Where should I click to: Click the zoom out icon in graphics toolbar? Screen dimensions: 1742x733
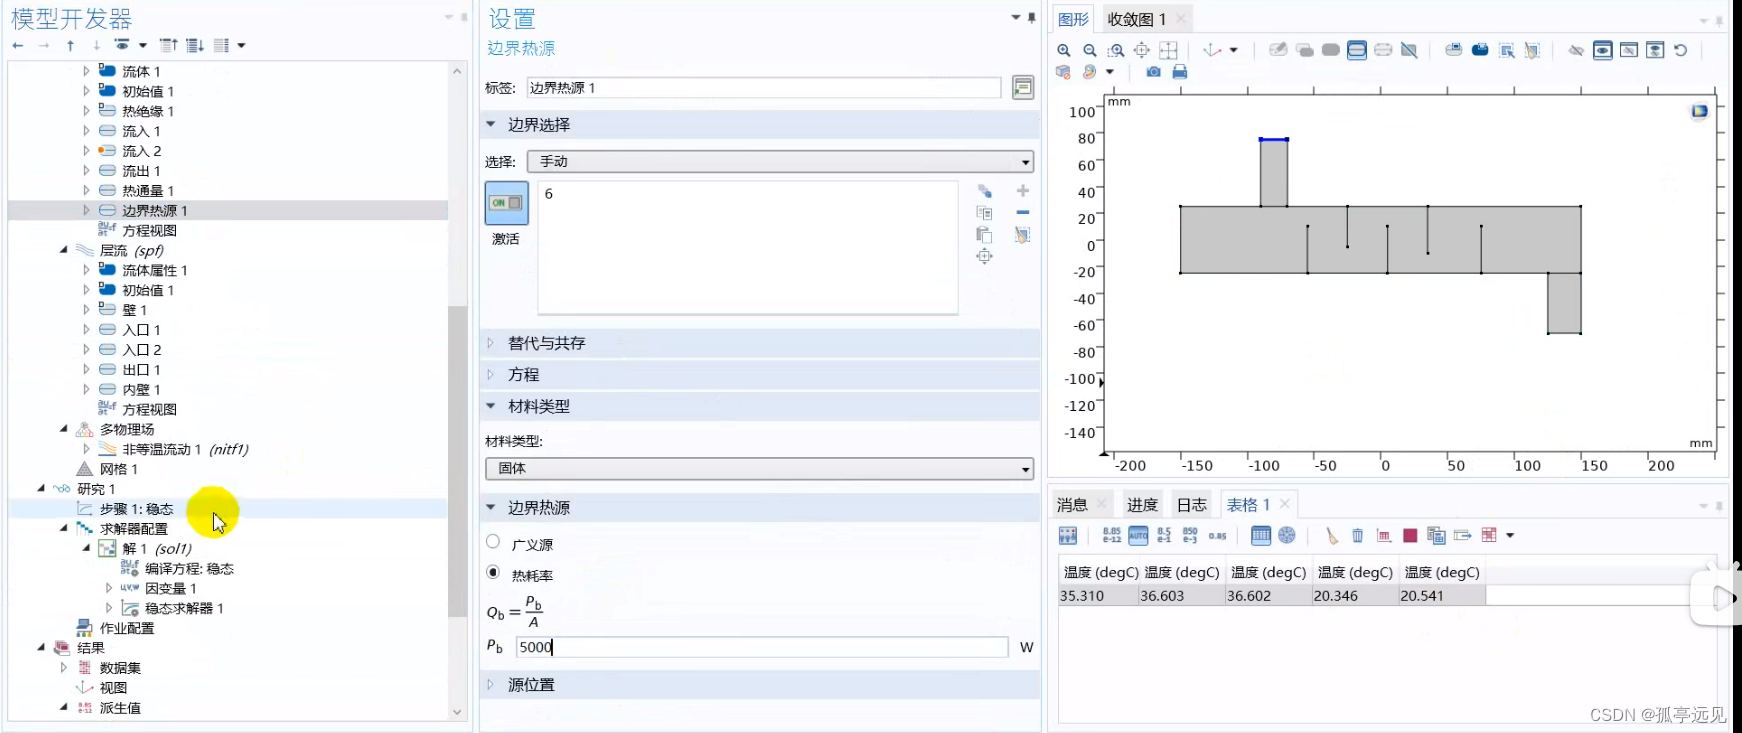[x=1090, y=50]
